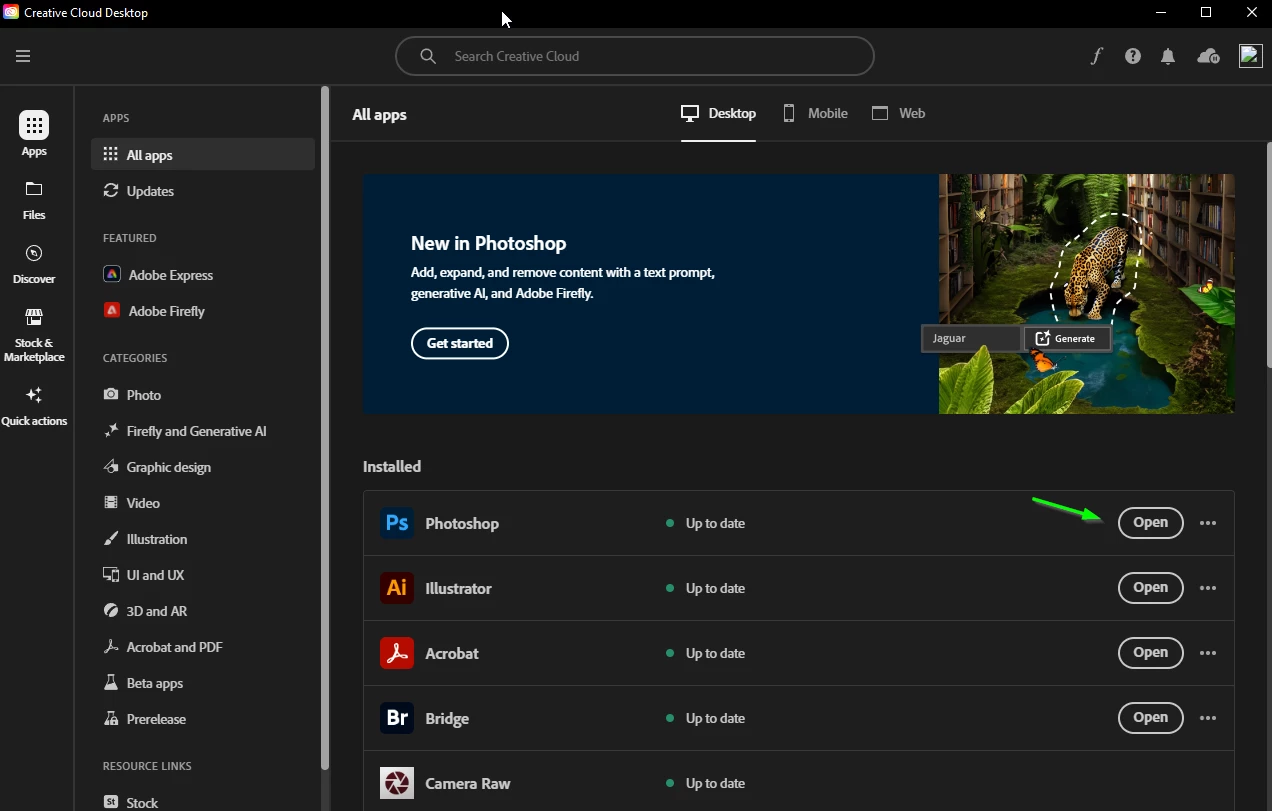Click the Search Creative Cloud field
The width and height of the screenshot is (1272, 811).
point(635,56)
